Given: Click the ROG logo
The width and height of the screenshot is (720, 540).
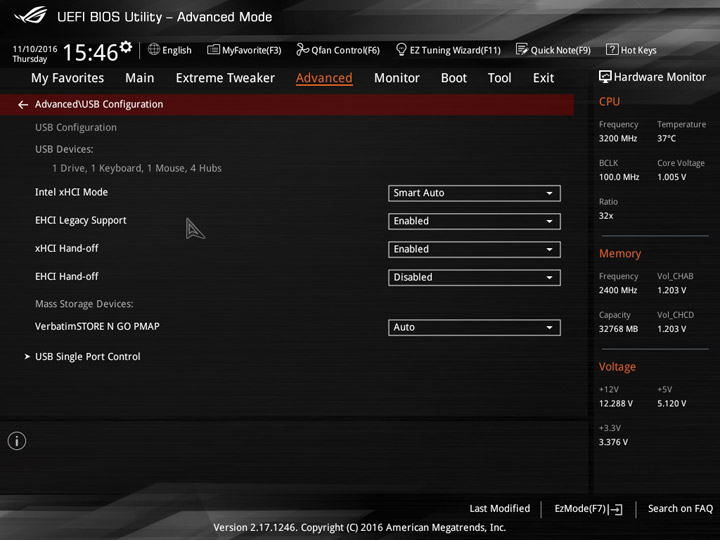Looking at the screenshot, I should tap(30, 15).
